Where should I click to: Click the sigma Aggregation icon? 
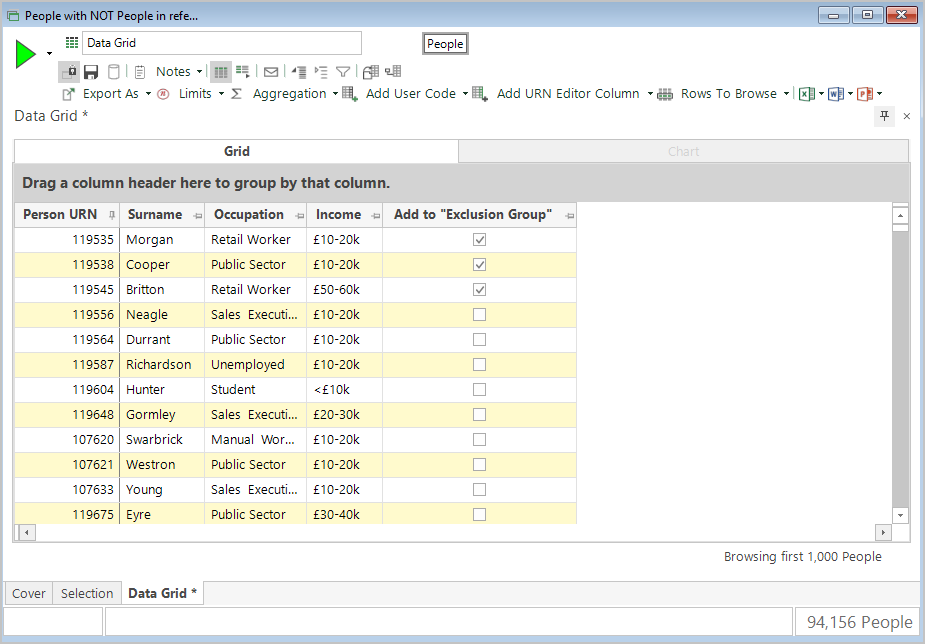[x=237, y=94]
